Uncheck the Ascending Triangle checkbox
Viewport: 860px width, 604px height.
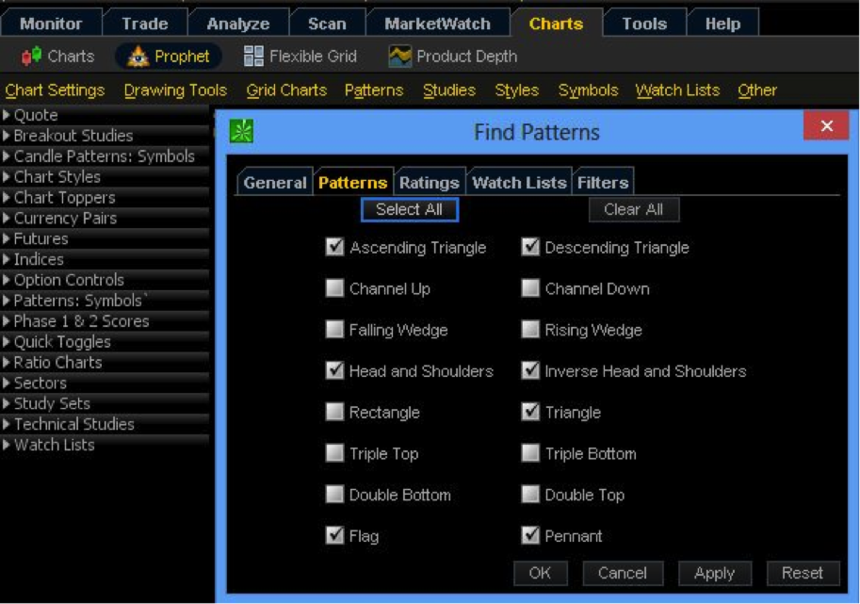click(335, 247)
